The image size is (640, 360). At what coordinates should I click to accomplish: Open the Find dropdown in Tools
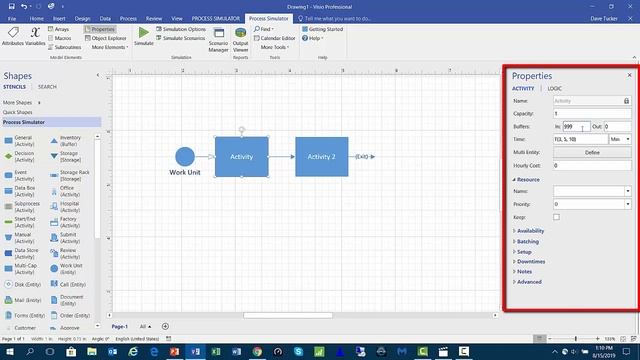[x=264, y=29]
